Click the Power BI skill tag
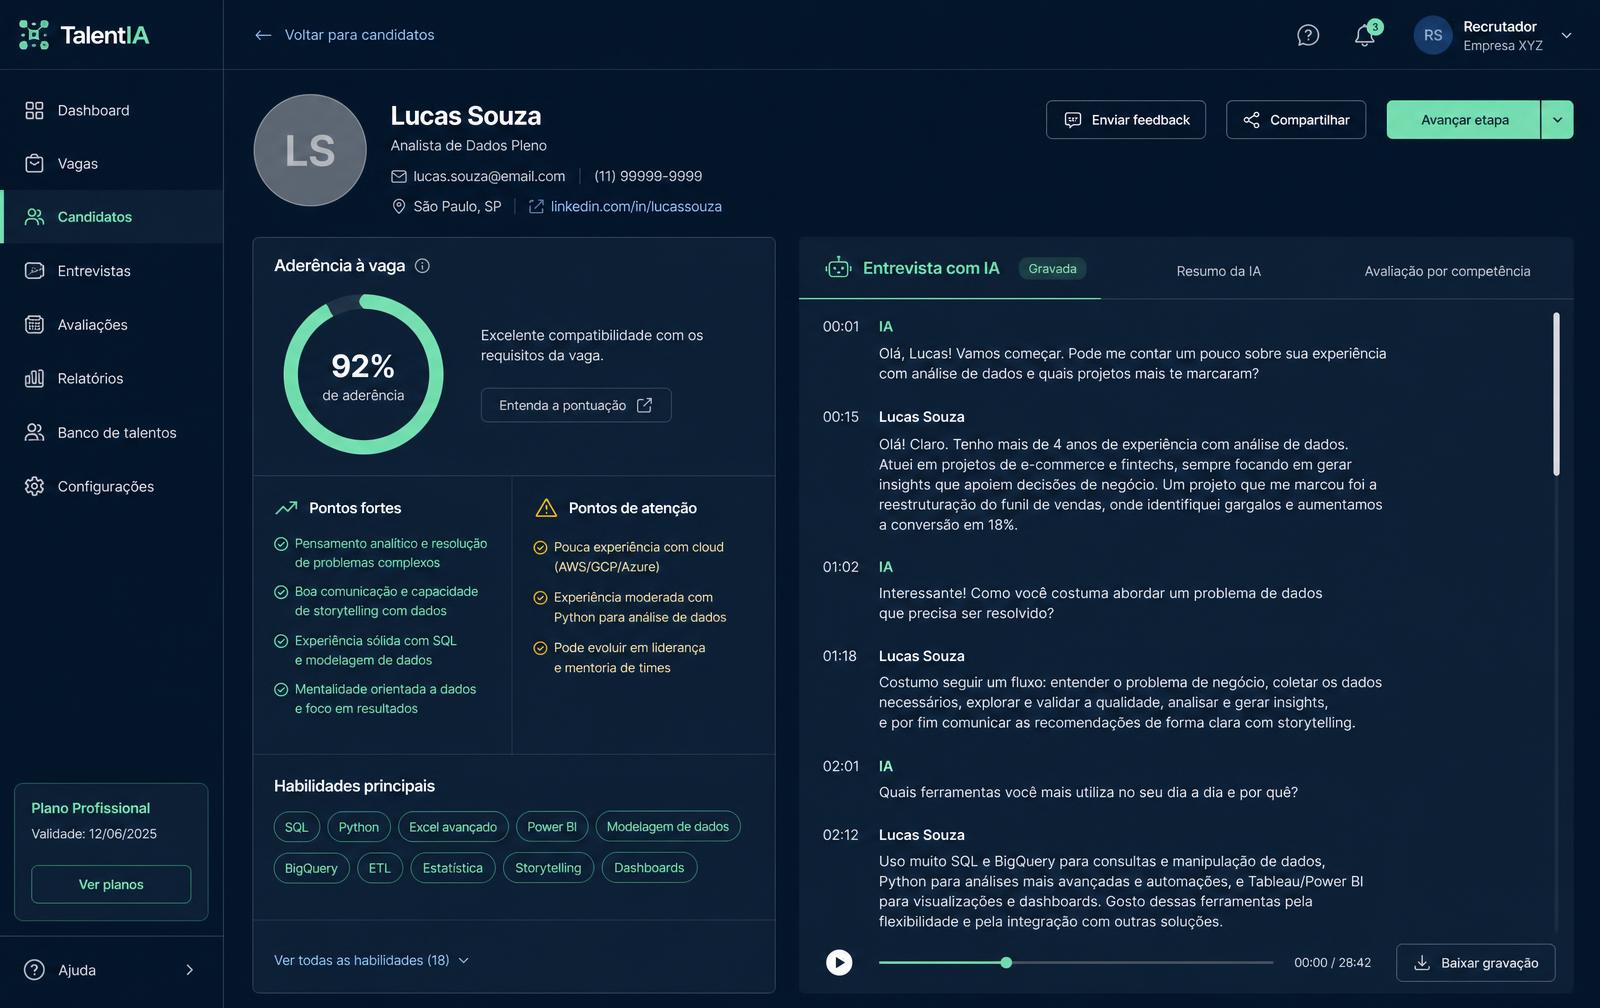 coord(552,827)
